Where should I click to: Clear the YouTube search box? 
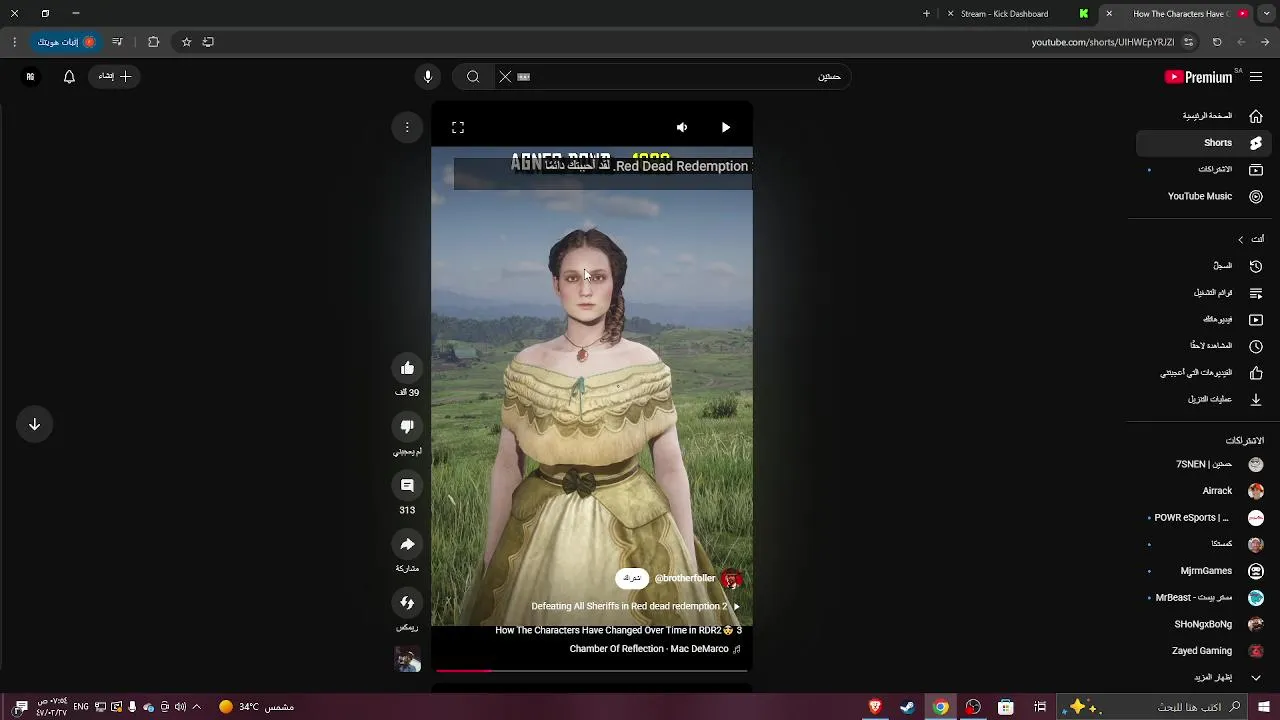click(x=505, y=76)
